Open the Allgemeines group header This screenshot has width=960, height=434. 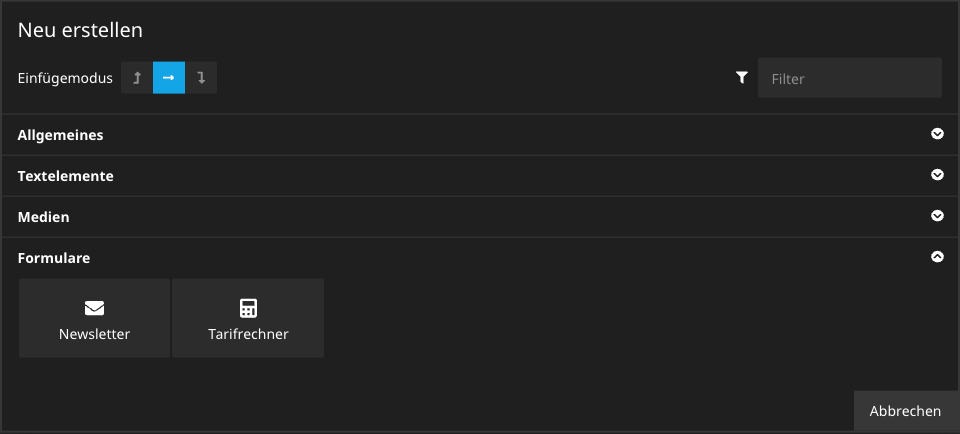61,135
